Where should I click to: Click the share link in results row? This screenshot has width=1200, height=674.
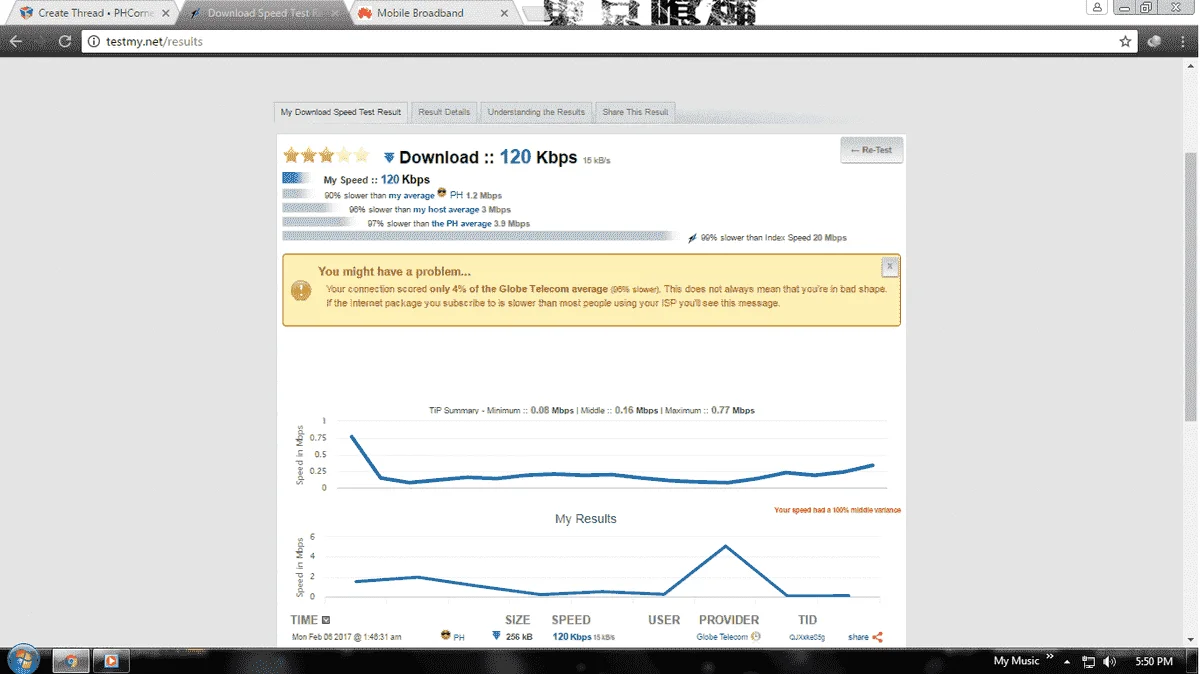pos(858,637)
